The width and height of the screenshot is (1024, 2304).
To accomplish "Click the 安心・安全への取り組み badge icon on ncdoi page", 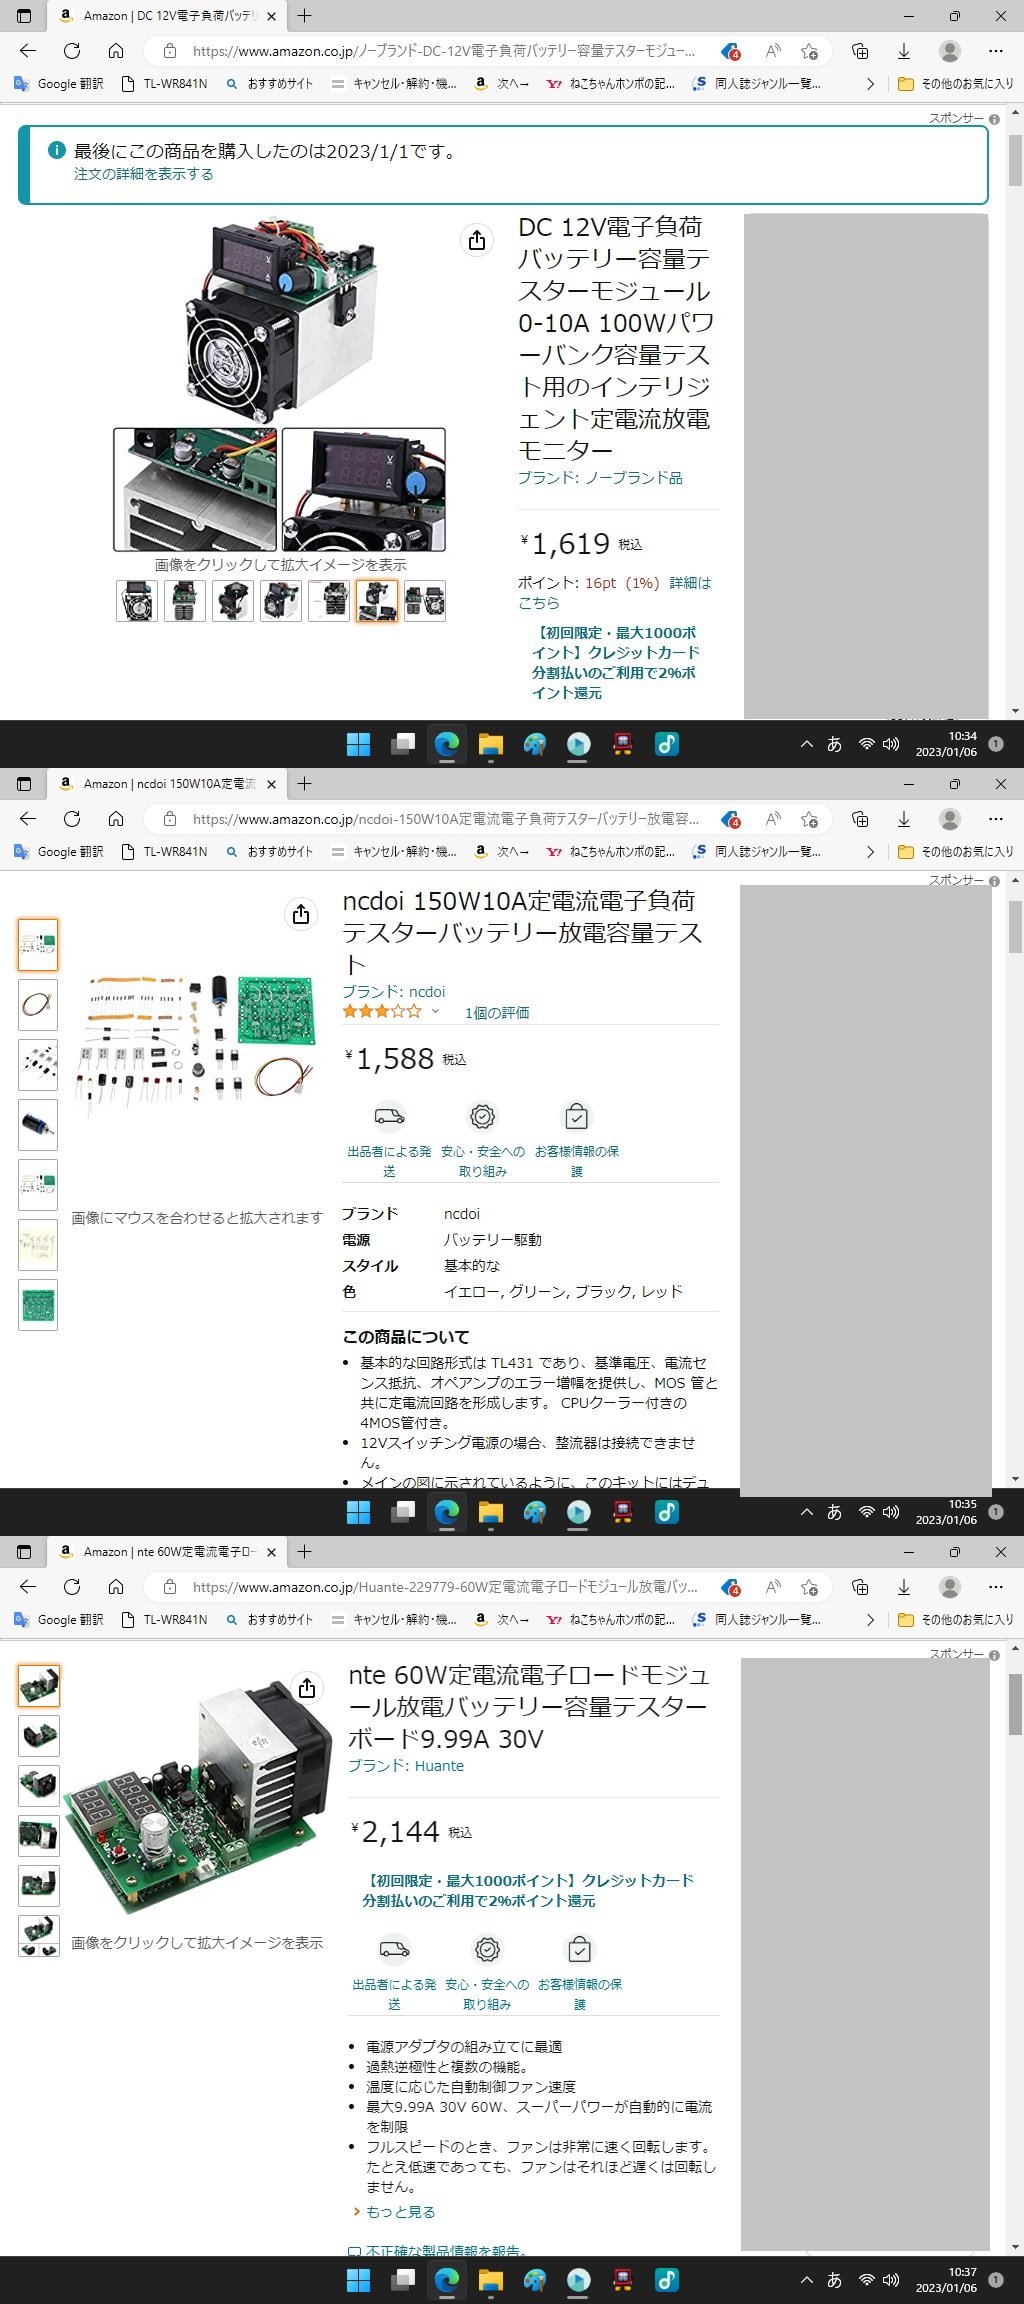I will 483,1116.
